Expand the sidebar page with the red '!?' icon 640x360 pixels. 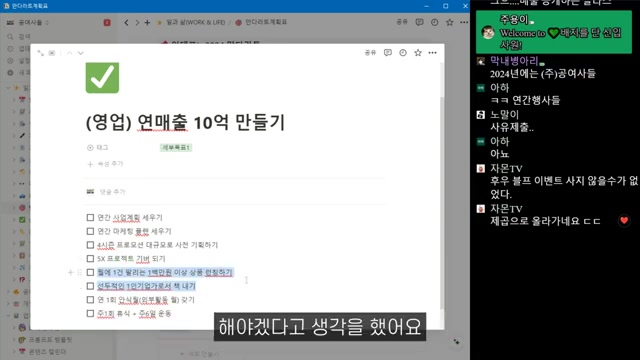(x=13, y=280)
